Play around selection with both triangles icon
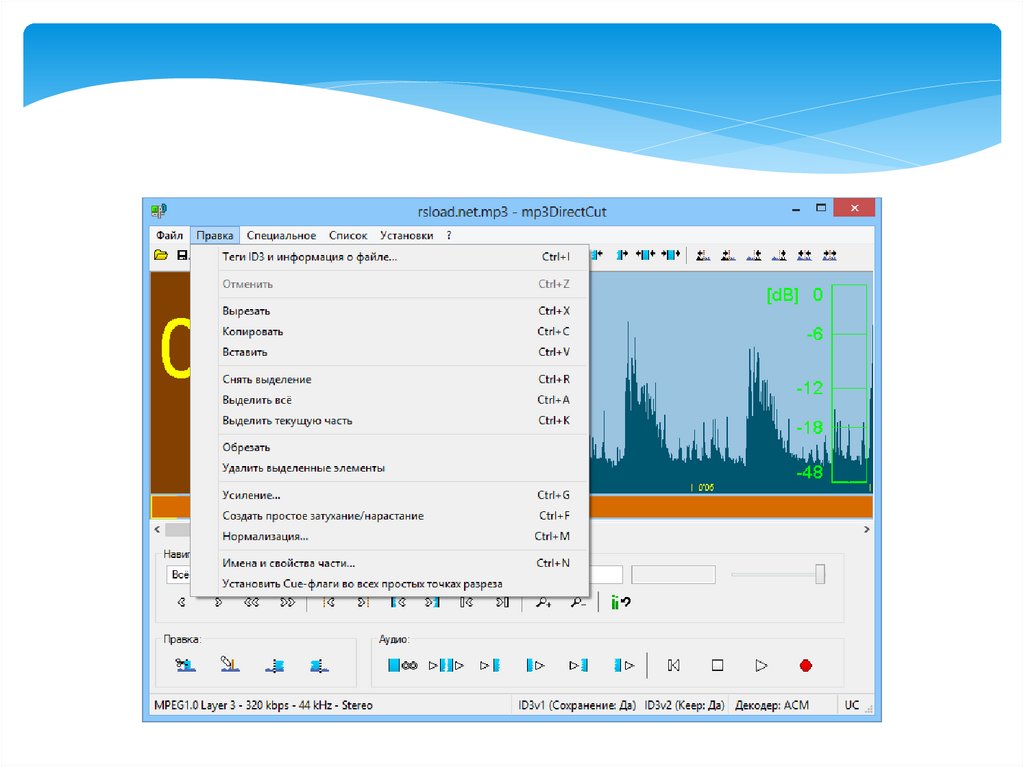The width and height of the screenshot is (1024, 767). pos(446,665)
